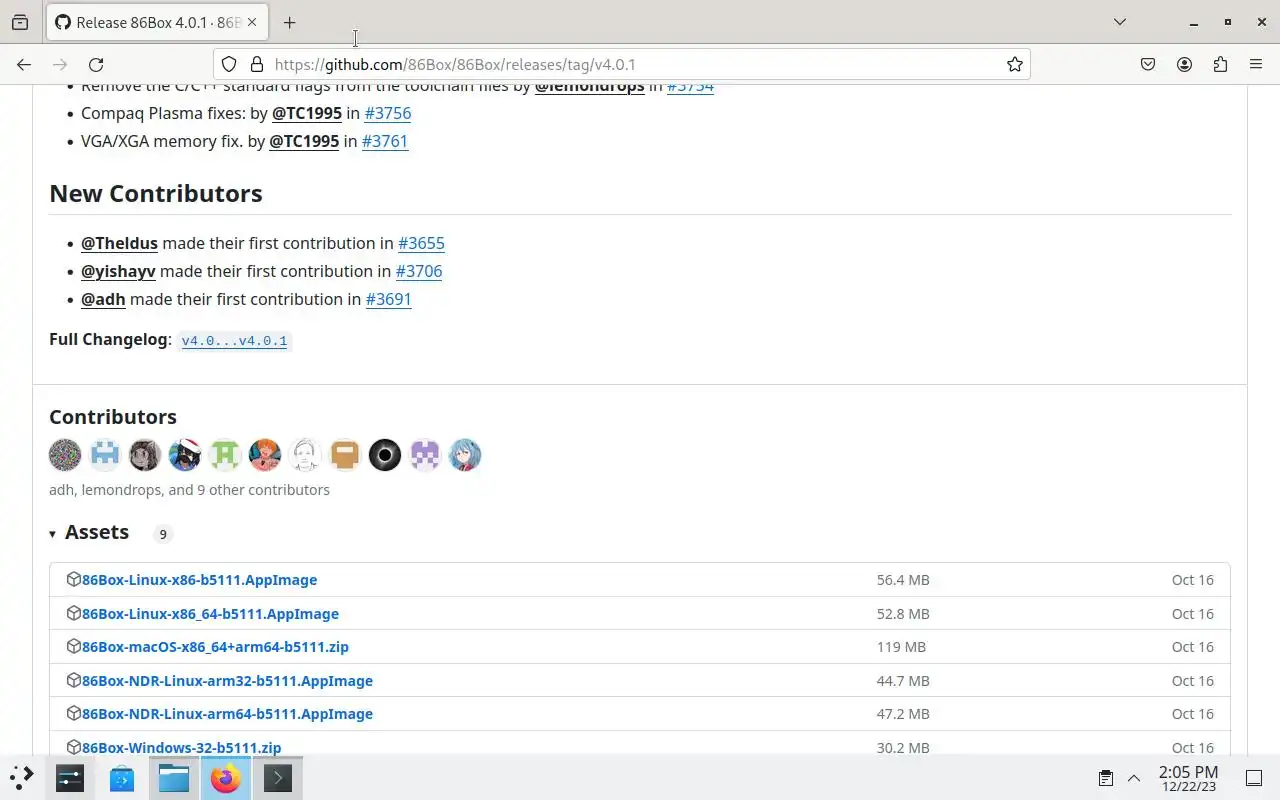The image size is (1280, 800).
Task: Click the Santa hat contributor avatar
Action: tap(185, 455)
